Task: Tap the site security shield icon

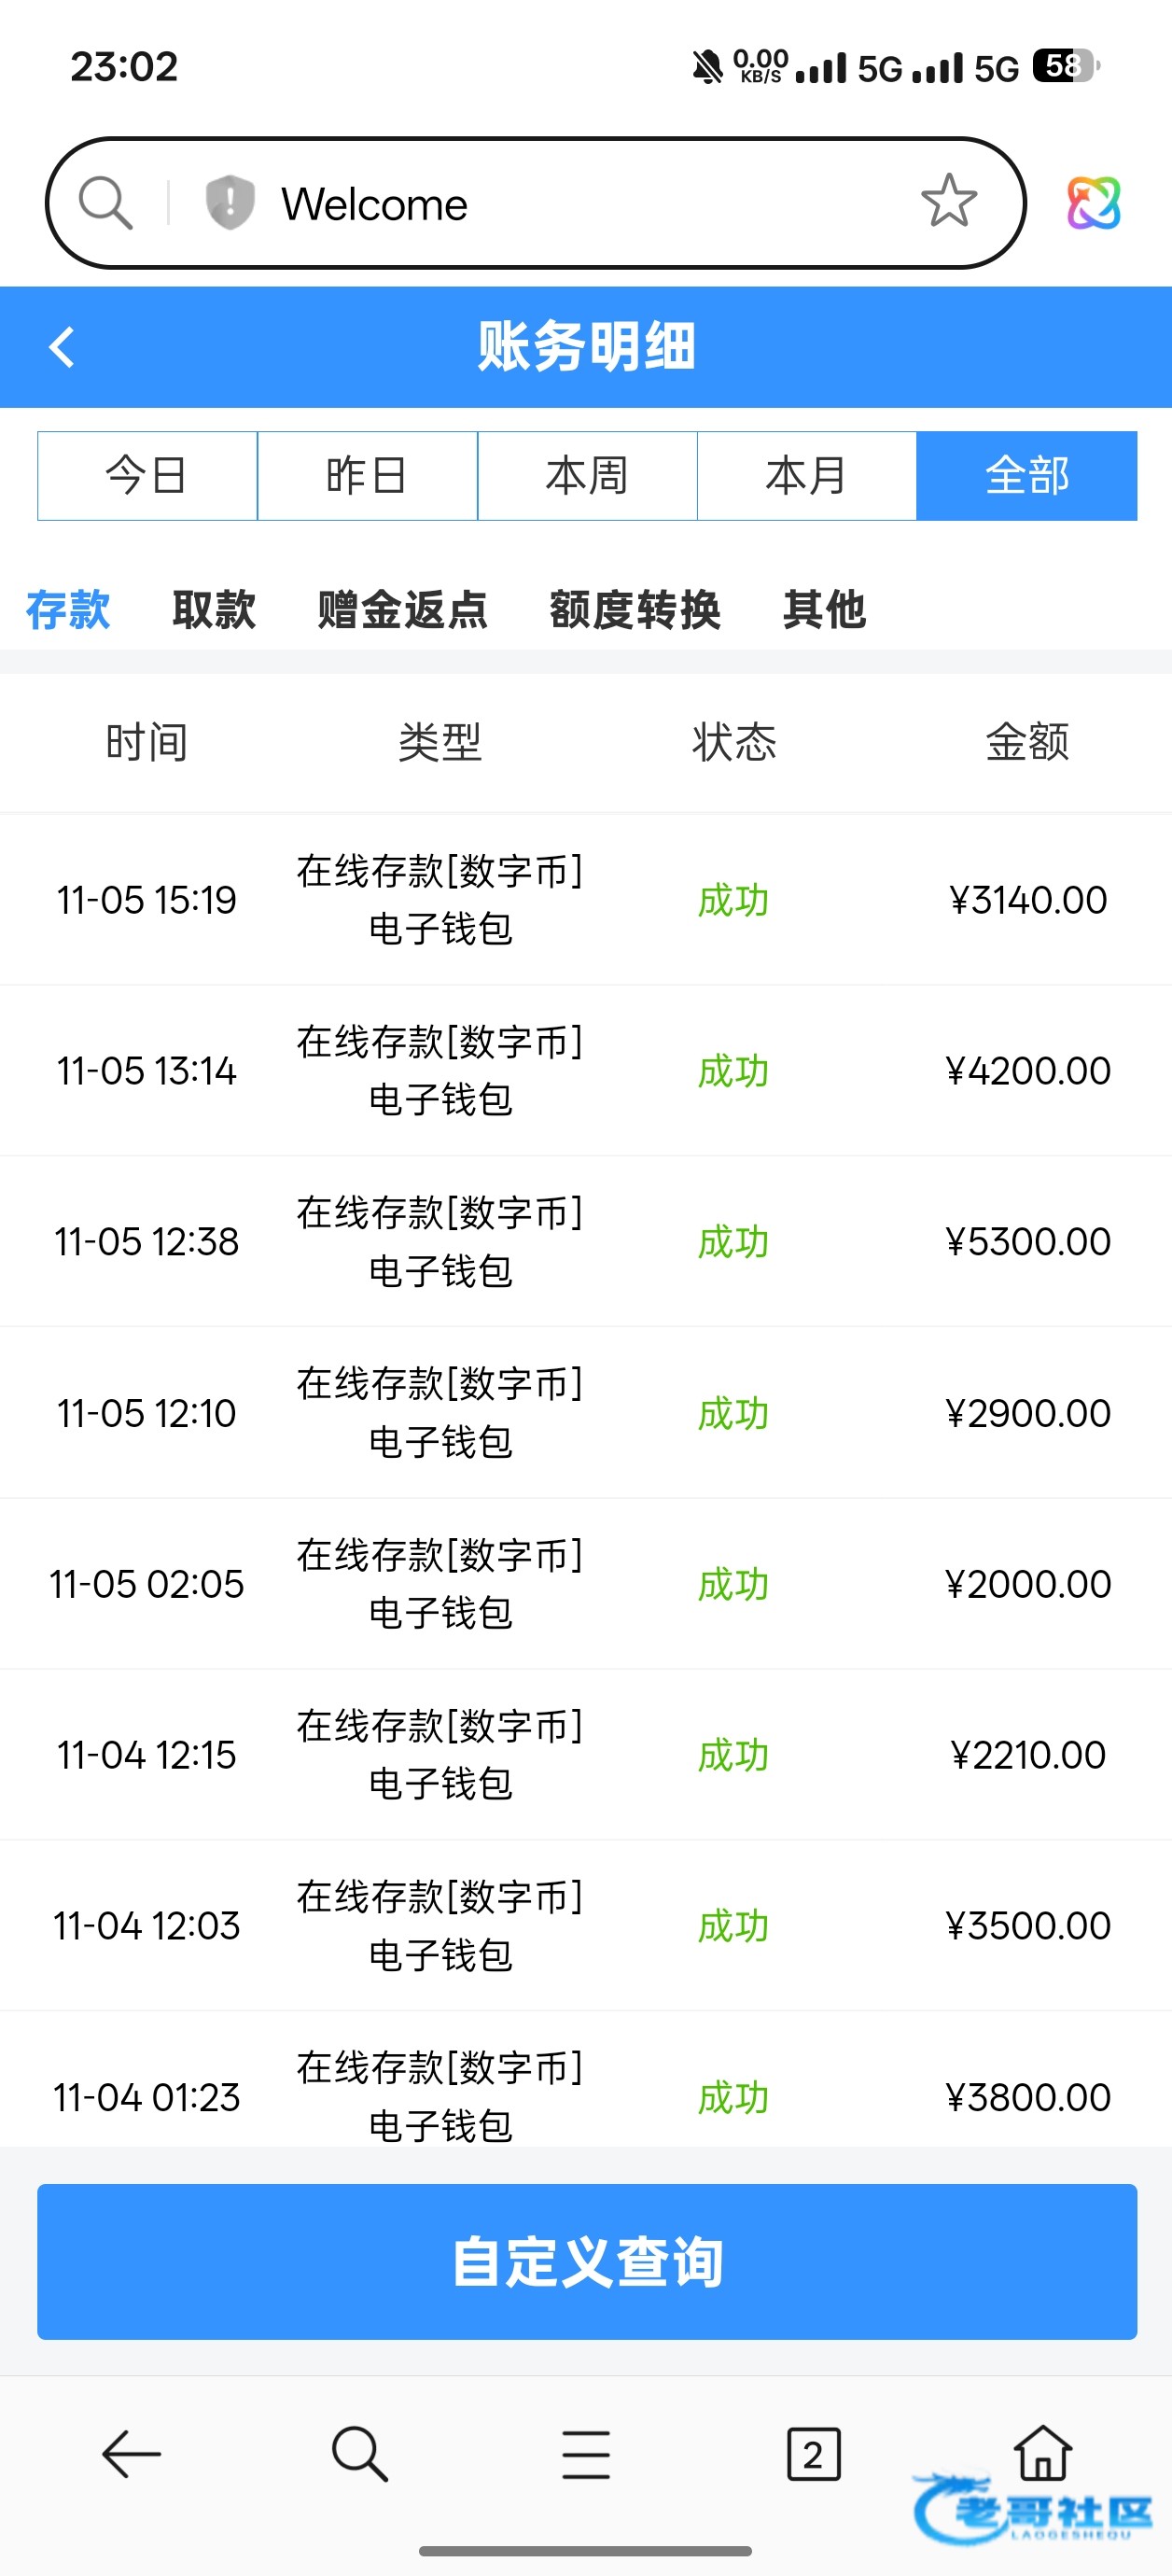Action: click(x=229, y=203)
